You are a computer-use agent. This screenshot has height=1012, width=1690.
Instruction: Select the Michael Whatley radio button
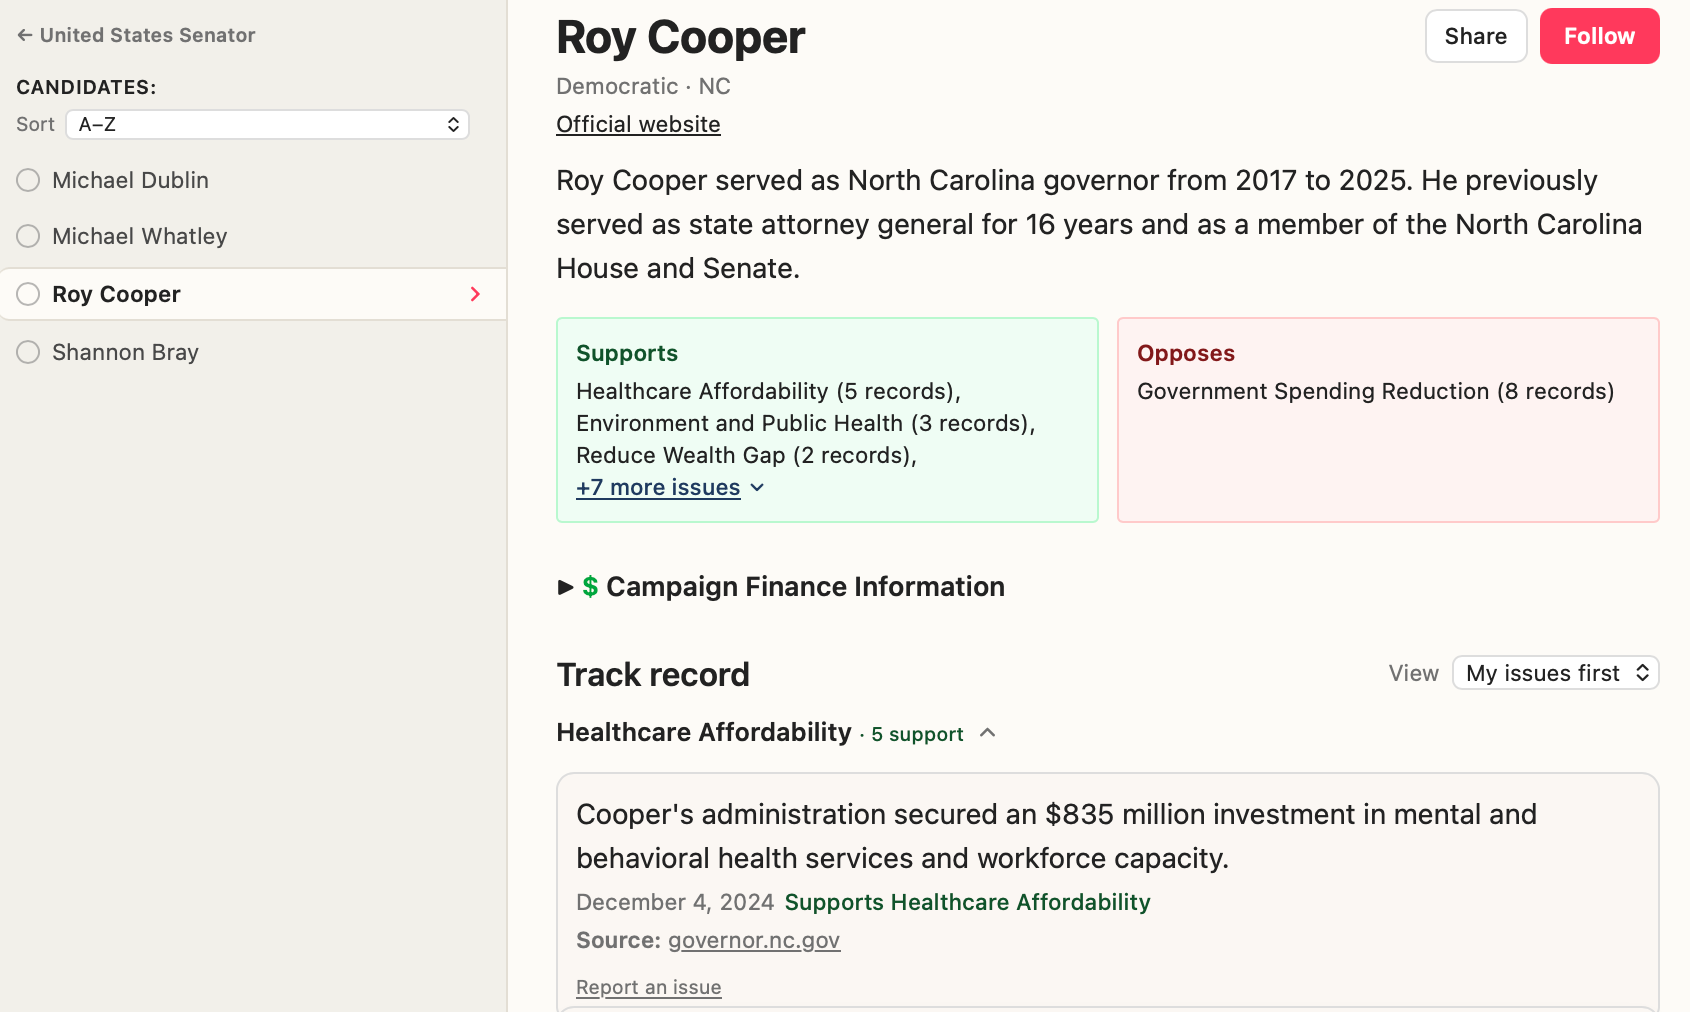click(28, 236)
